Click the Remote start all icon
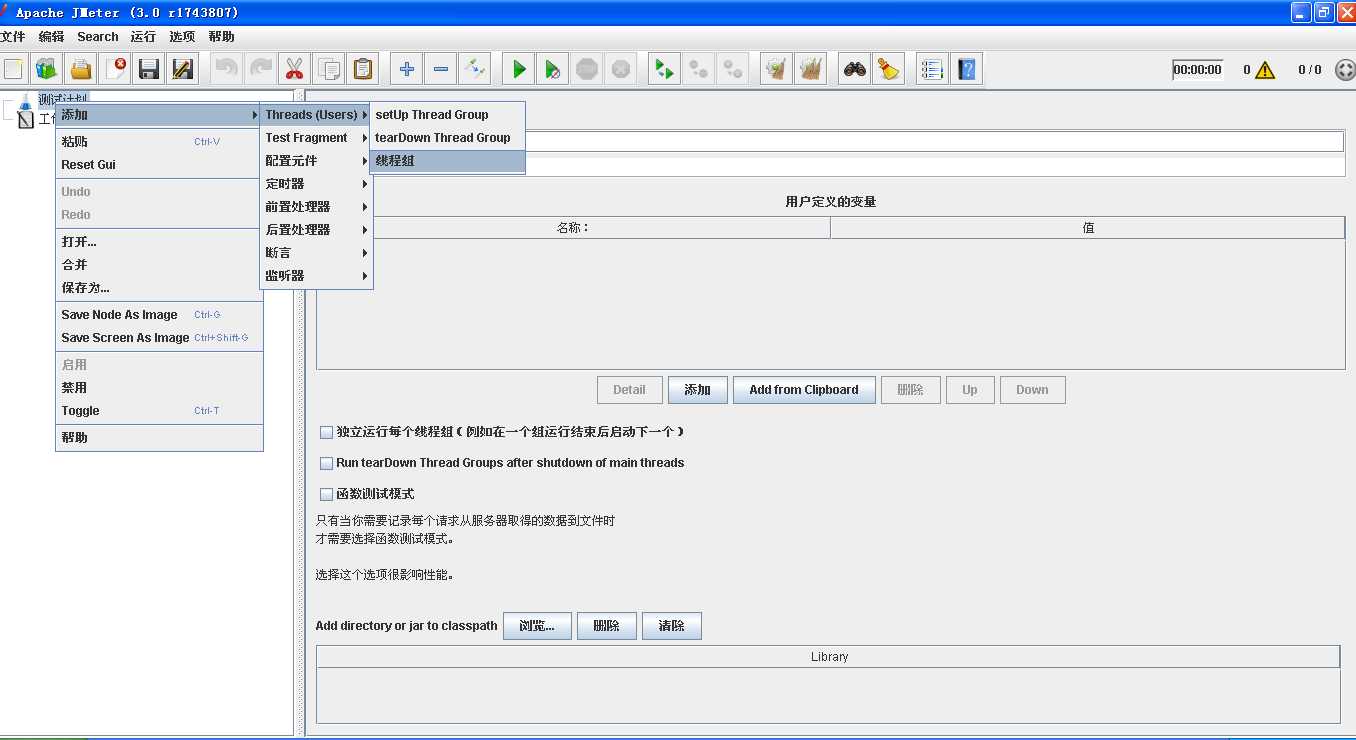The height and width of the screenshot is (740, 1356). tap(663, 69)
